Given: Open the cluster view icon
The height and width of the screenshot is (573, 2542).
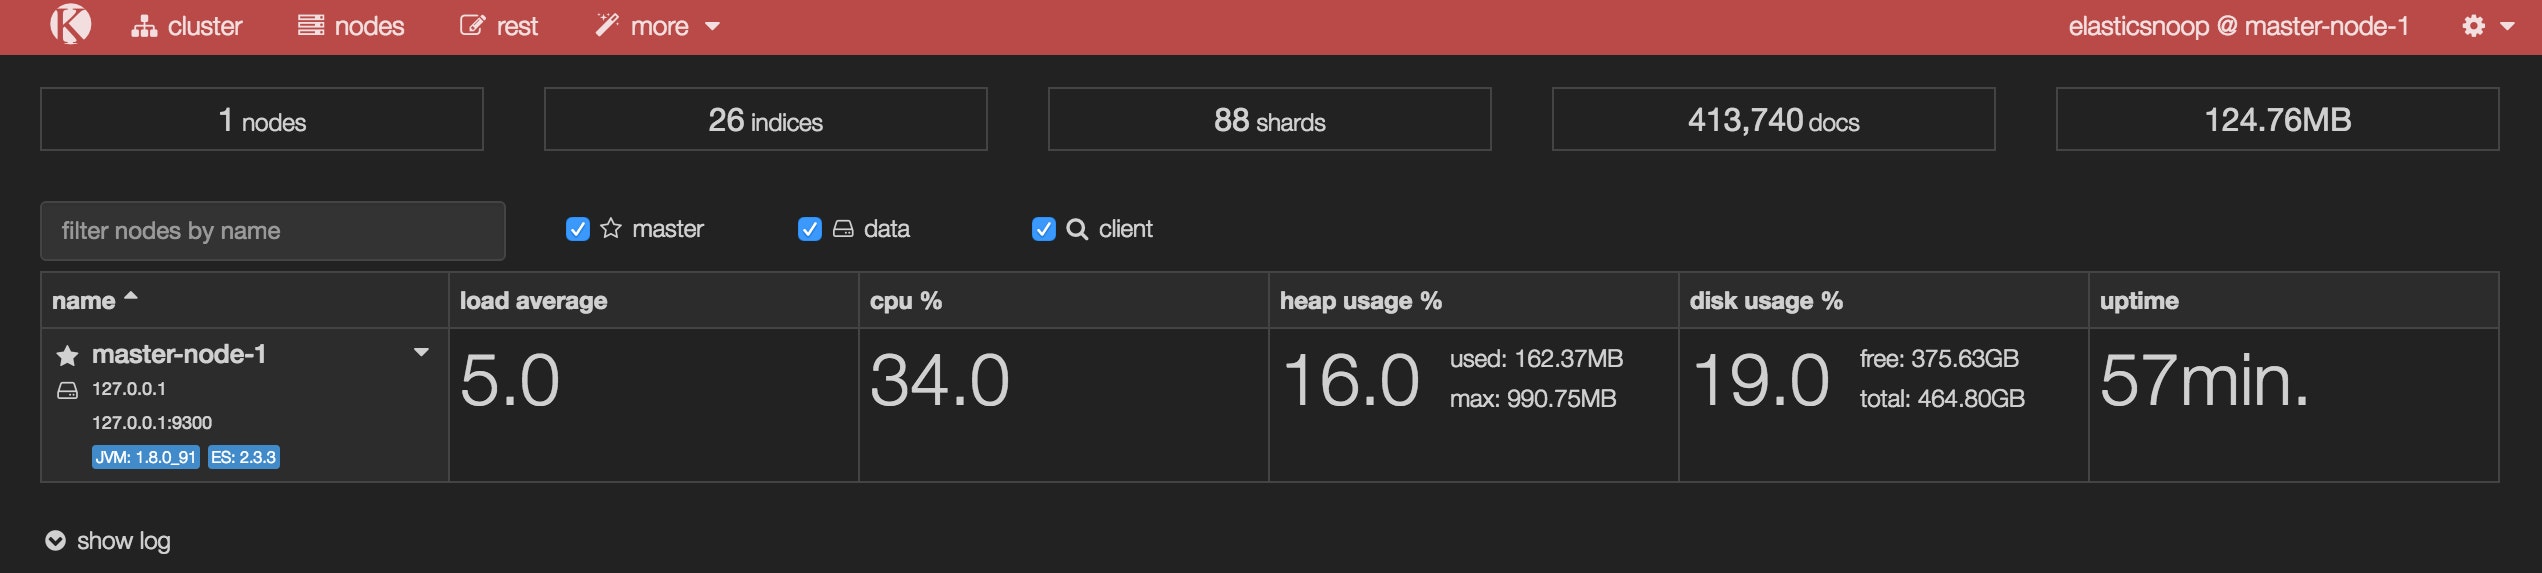Looking at the screenshot, I should click(144, 26).
